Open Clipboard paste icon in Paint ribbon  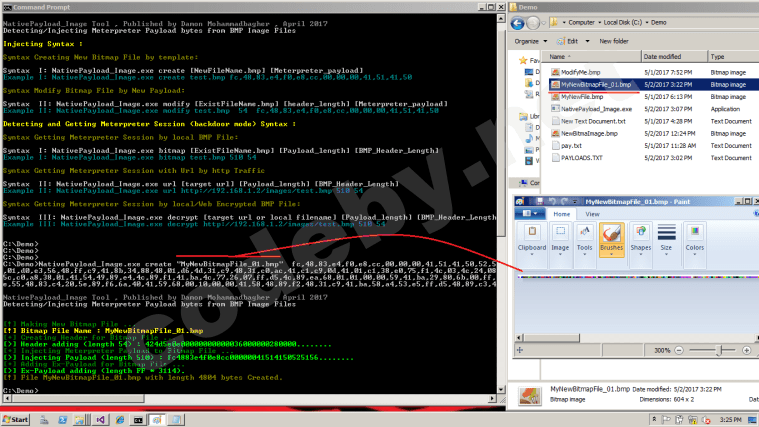[532, 231]
